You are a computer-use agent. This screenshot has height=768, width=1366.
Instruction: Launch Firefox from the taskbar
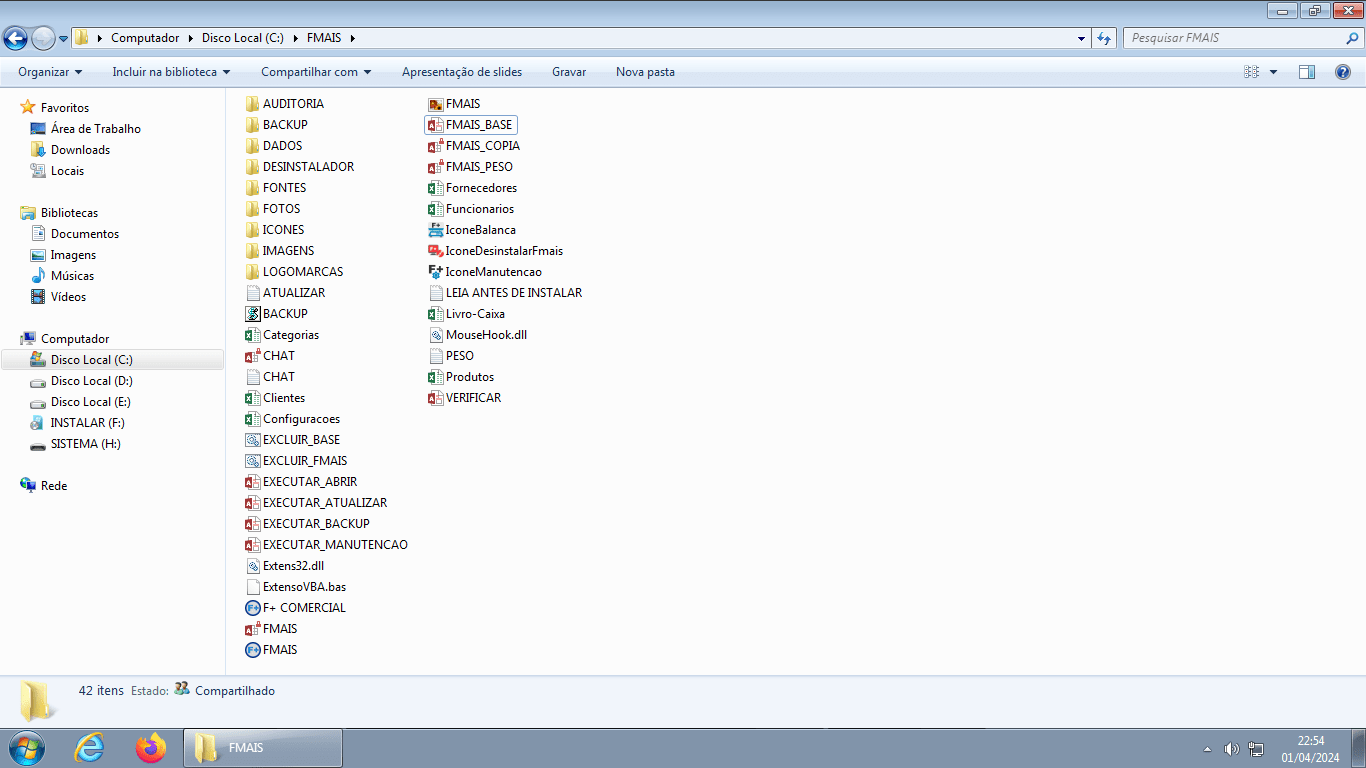pos(151,748)
